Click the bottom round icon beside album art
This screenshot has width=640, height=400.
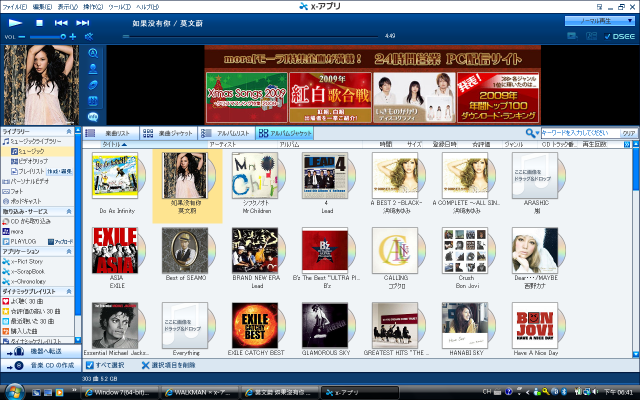93,117
